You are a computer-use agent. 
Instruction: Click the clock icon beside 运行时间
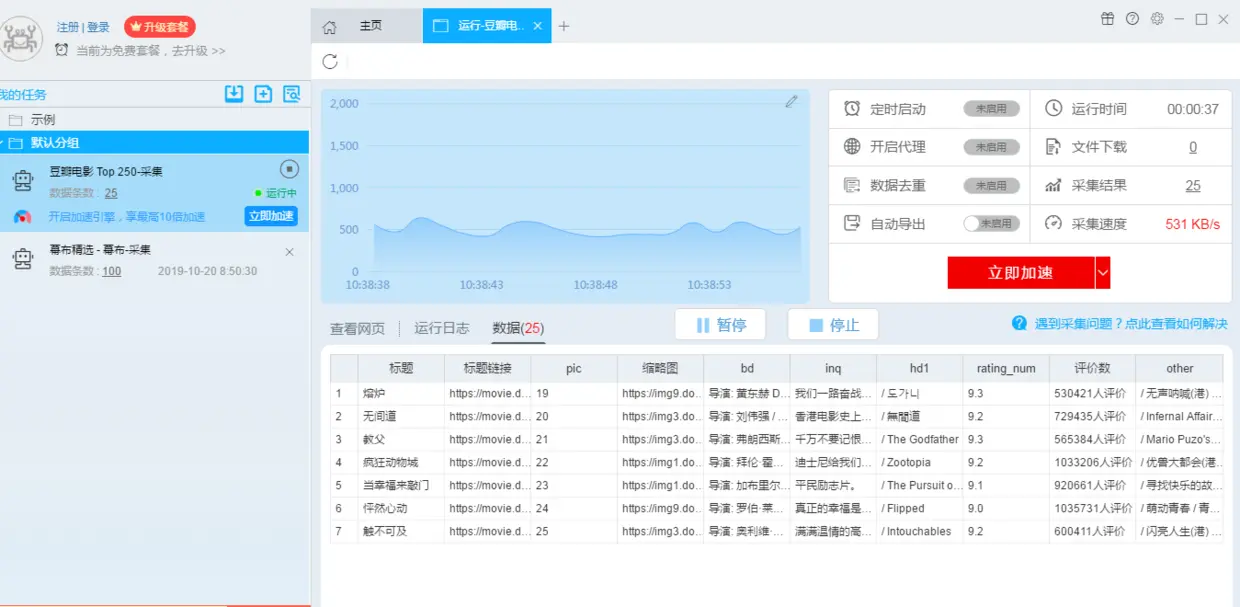coord(1053,108)
